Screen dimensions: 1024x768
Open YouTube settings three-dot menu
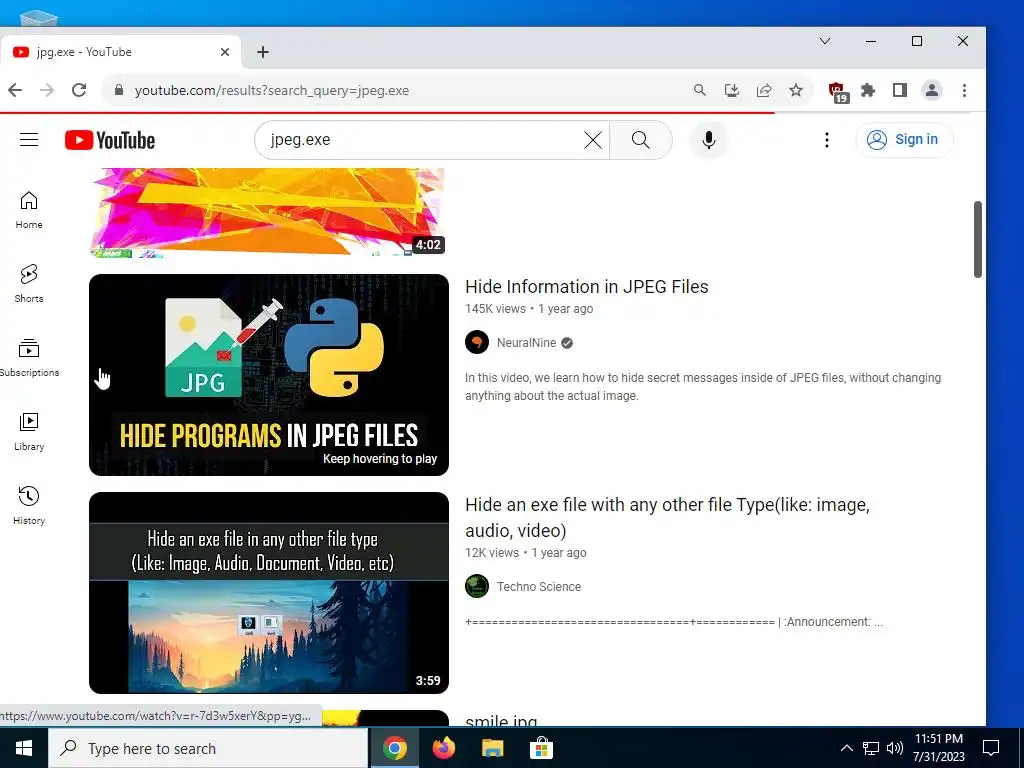pos(827,140)
